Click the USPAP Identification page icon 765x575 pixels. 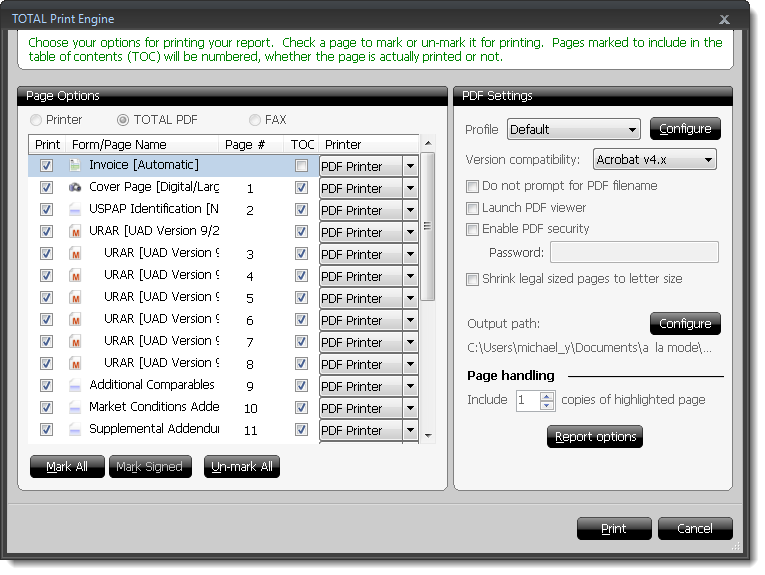[75, 210]
